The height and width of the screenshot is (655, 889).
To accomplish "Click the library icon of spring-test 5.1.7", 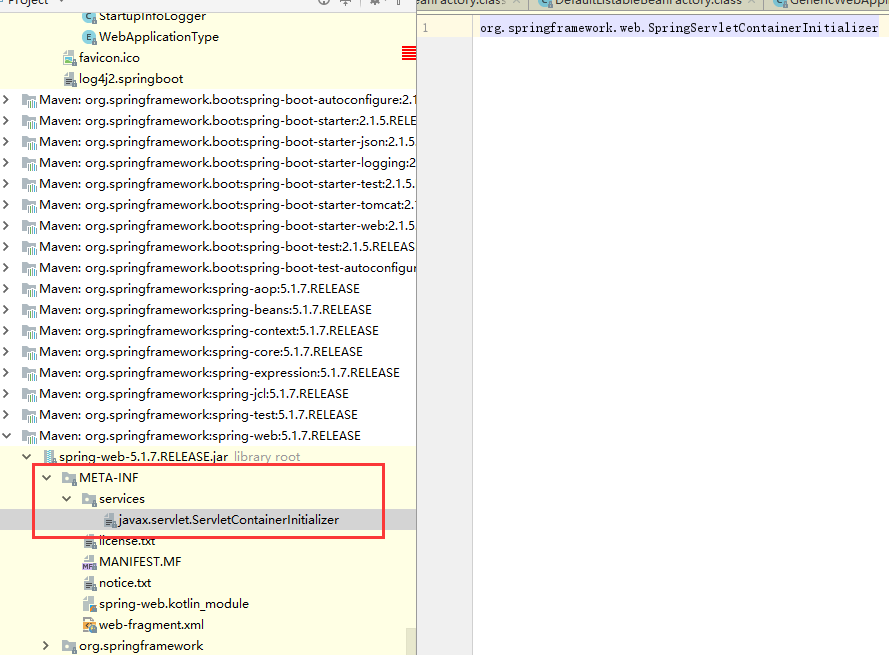I will coord(29,415).
